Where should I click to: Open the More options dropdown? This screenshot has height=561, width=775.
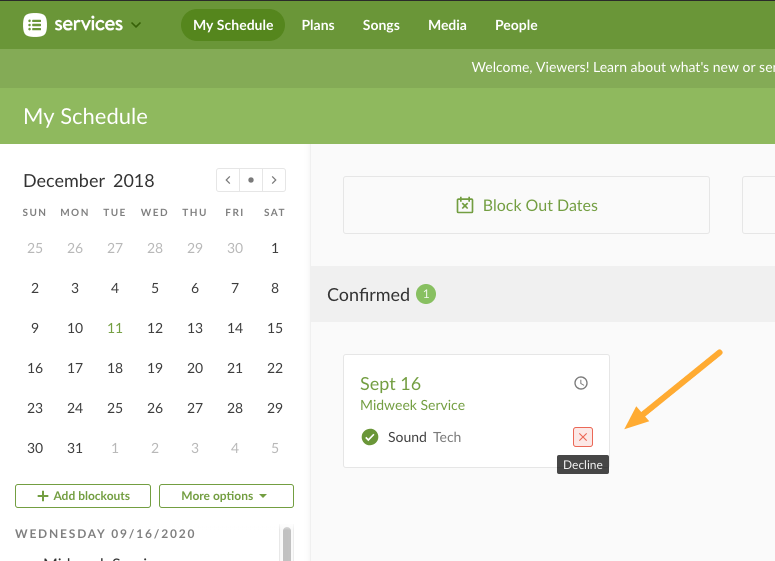click(x=226, y=496)
